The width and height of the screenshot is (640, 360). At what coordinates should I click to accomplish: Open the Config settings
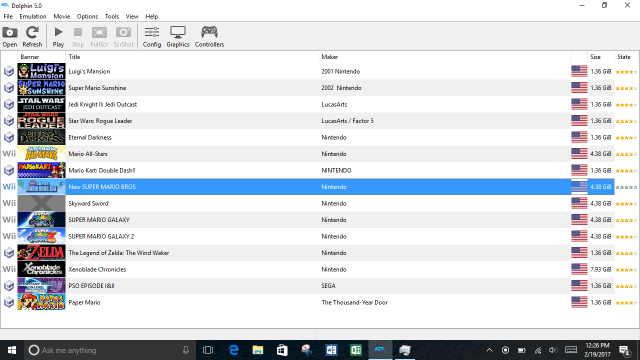(x=152, y=36)
